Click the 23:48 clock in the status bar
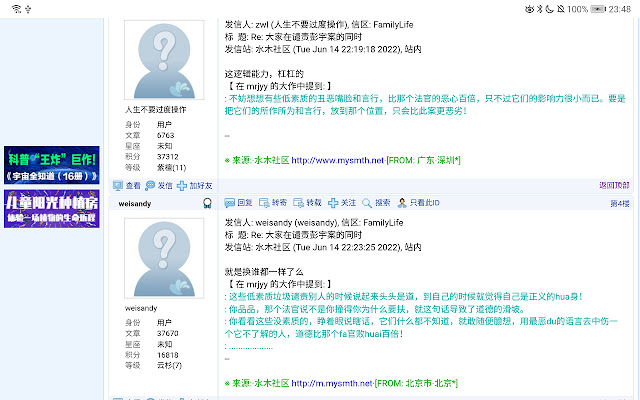This screenshot has height=400, width=640. [620, 9]
